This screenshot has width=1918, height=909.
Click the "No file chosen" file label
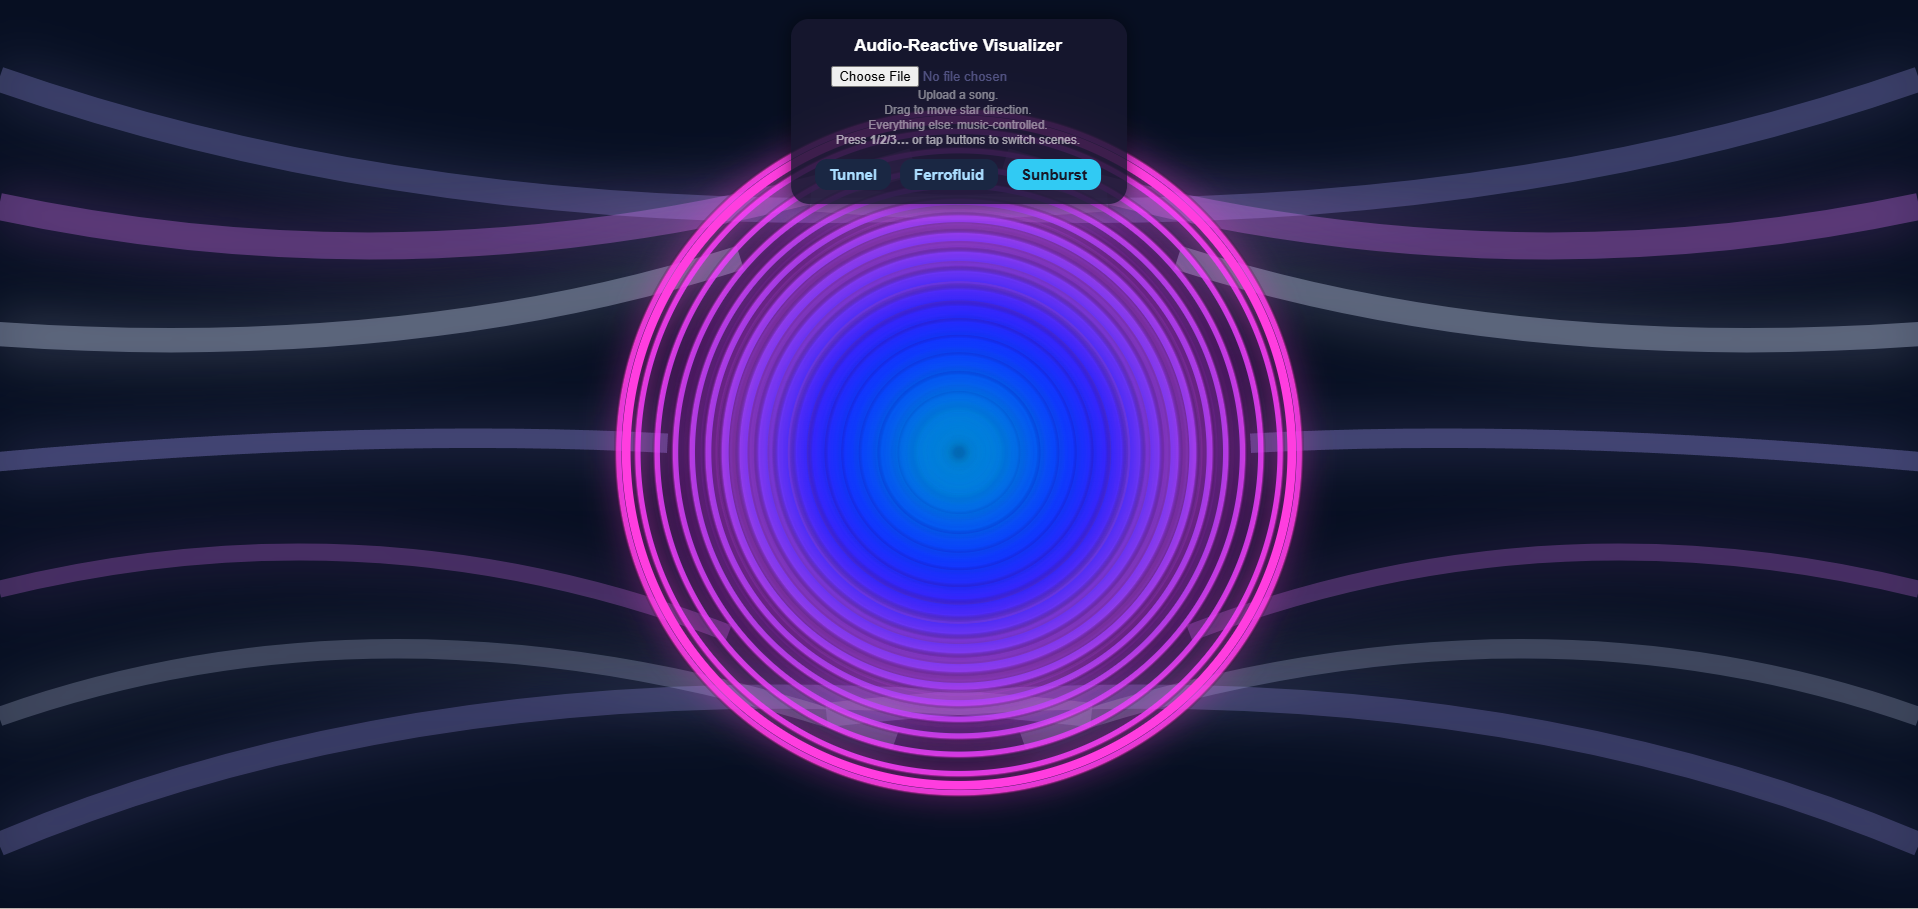pos(964,77)
